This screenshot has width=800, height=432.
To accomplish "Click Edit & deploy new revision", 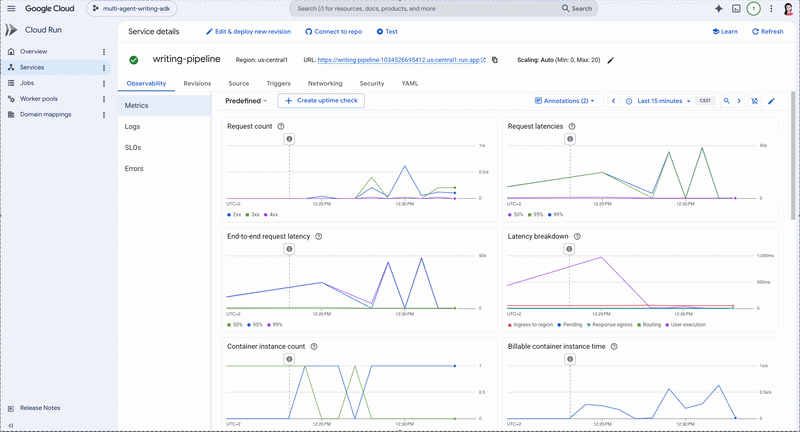I will (248, 32).
